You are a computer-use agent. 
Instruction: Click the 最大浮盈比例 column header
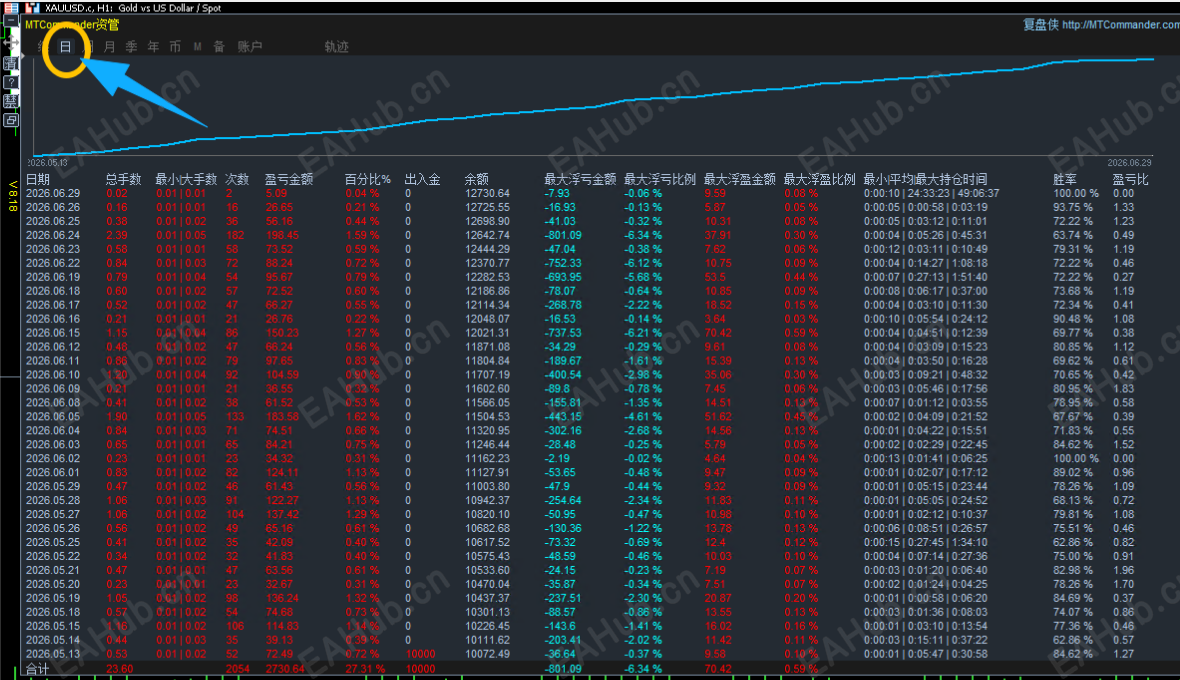820,179
